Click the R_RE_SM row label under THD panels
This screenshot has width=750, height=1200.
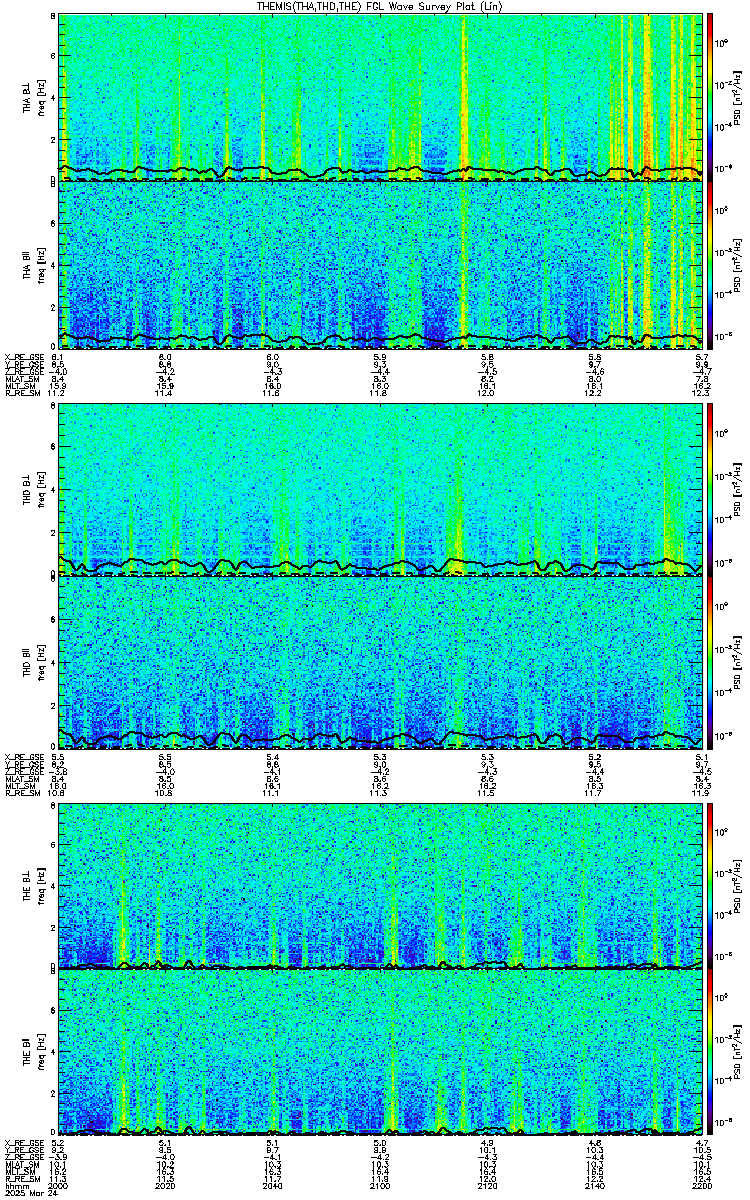22,793
